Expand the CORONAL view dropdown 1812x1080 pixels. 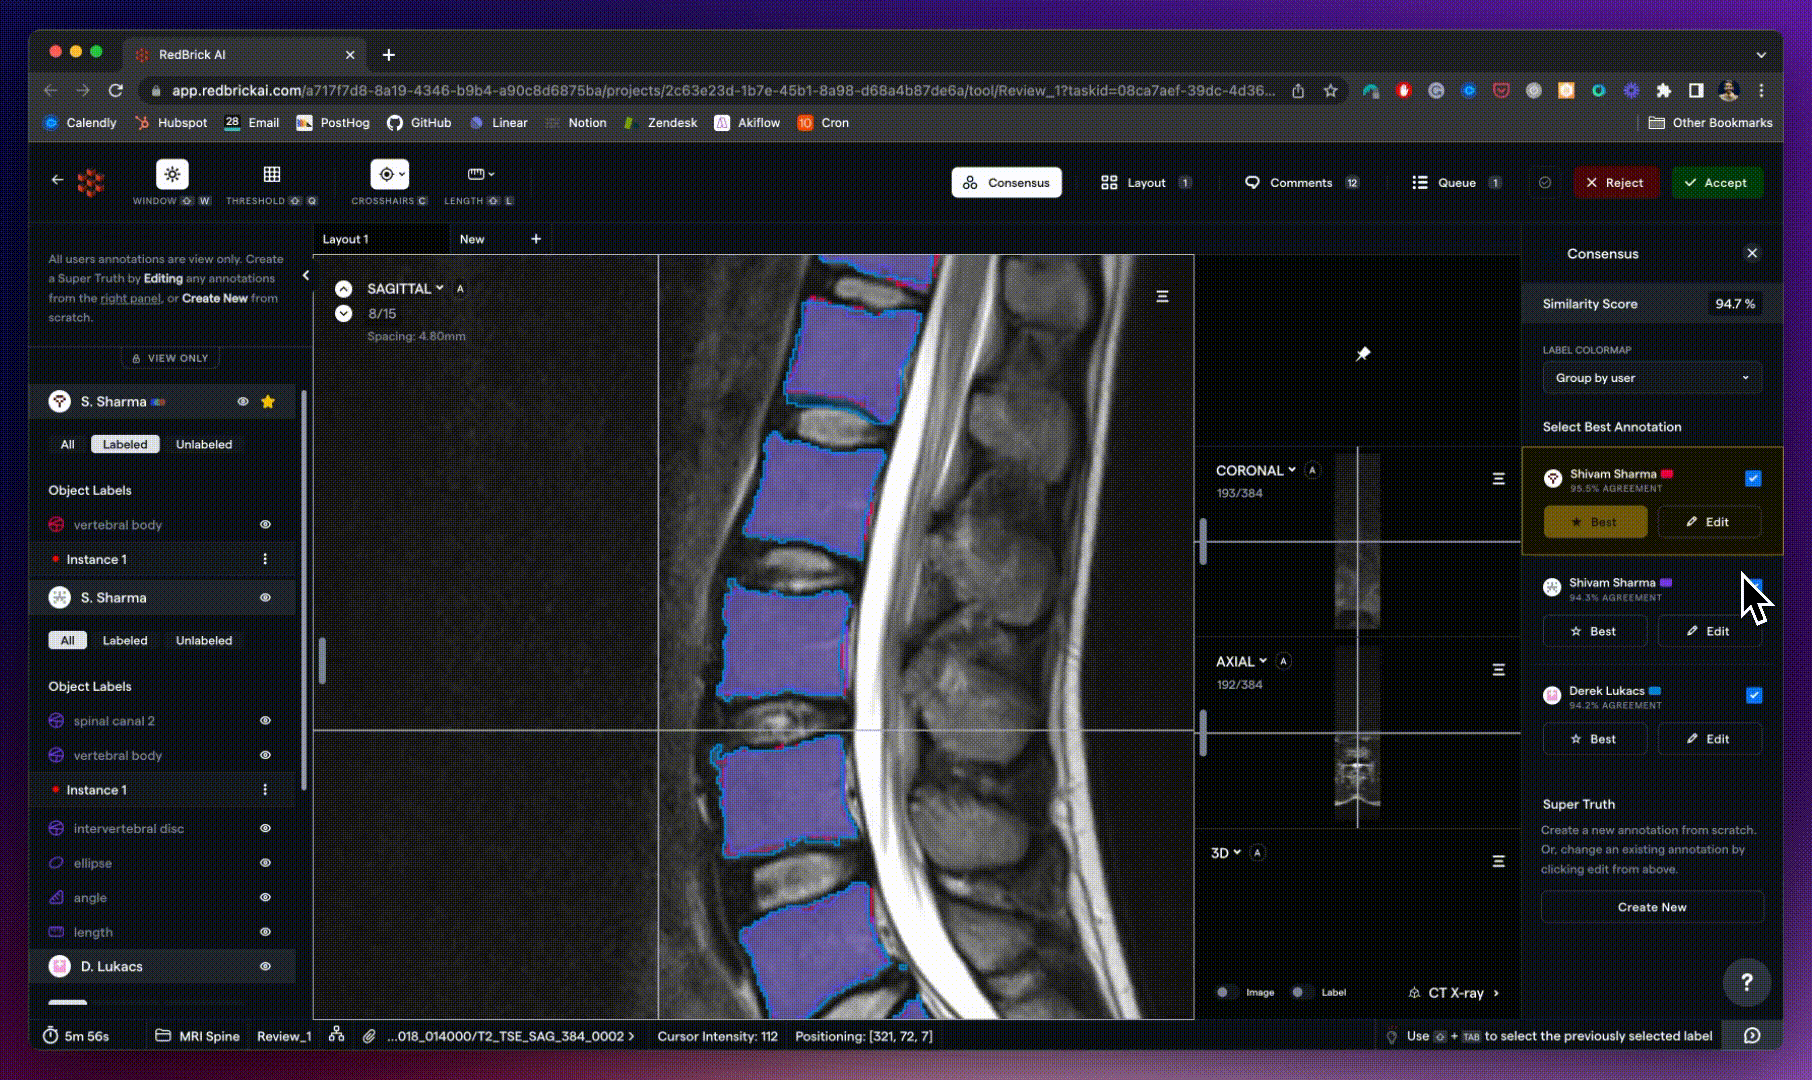click(x=1255, y=471)
